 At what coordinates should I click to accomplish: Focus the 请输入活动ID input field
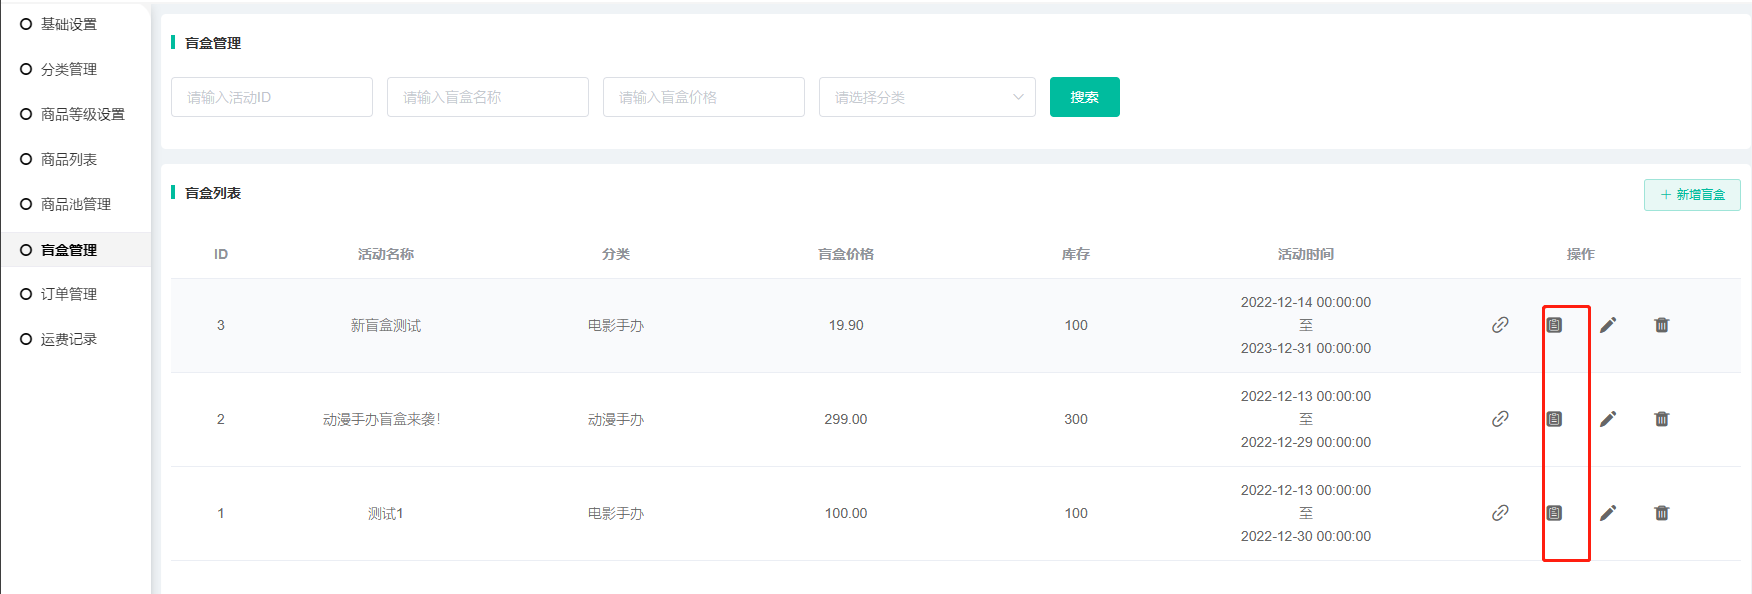[271, 97]
